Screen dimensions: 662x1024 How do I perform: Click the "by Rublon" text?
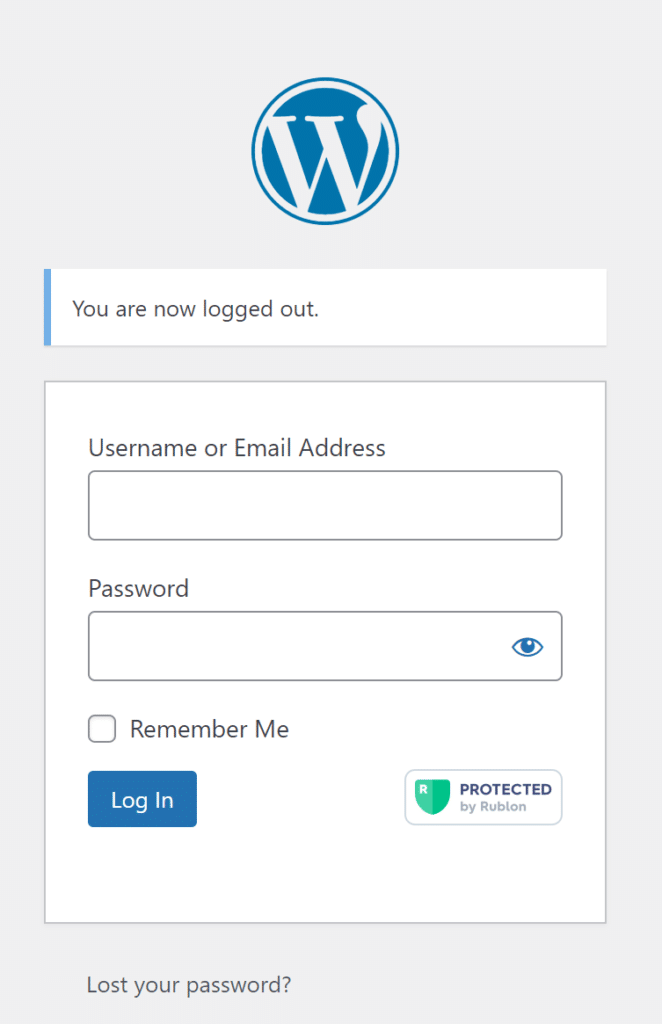pyautogui.click(x=493, y=807)
